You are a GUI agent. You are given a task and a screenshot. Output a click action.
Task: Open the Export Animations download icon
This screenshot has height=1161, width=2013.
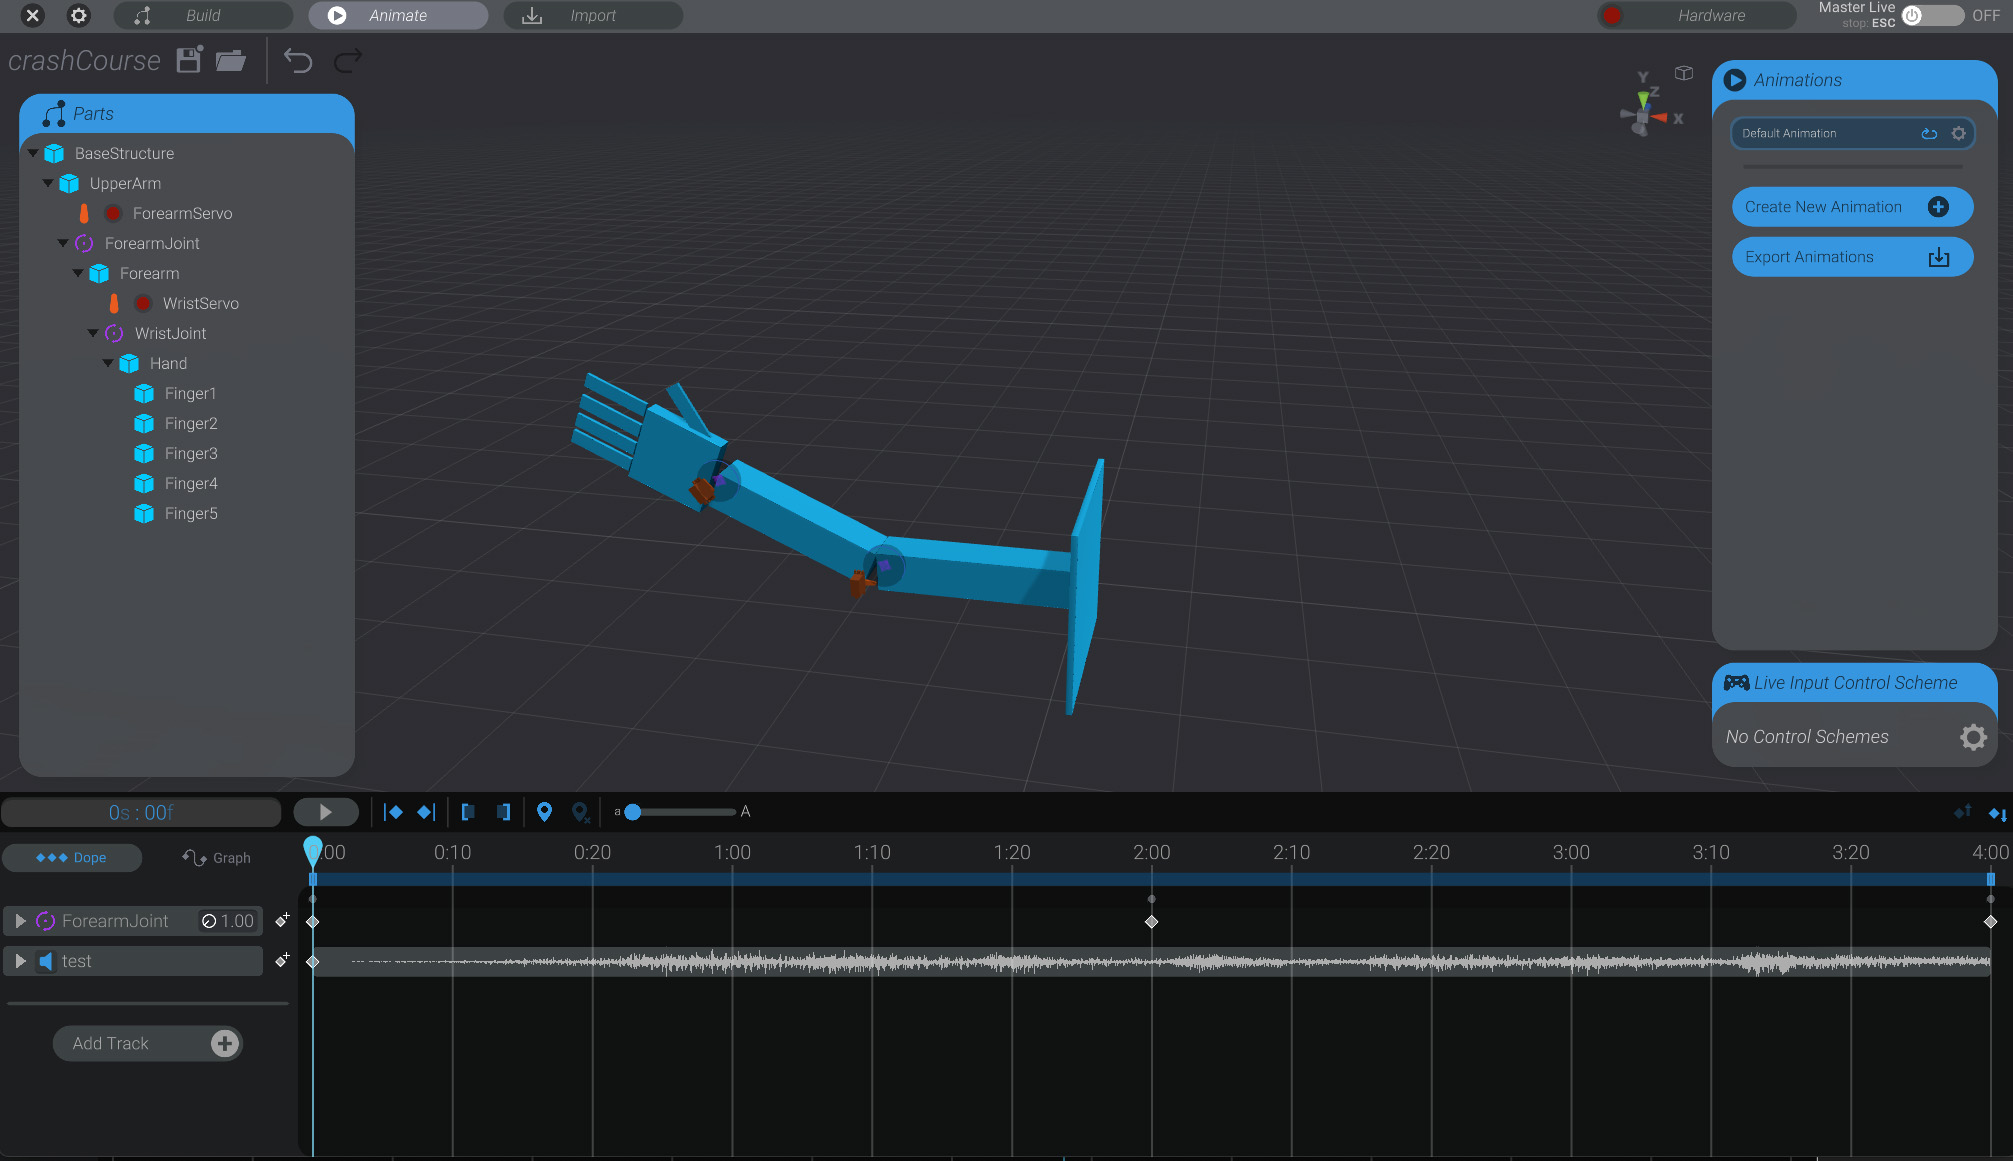(x=1938, y=257)
